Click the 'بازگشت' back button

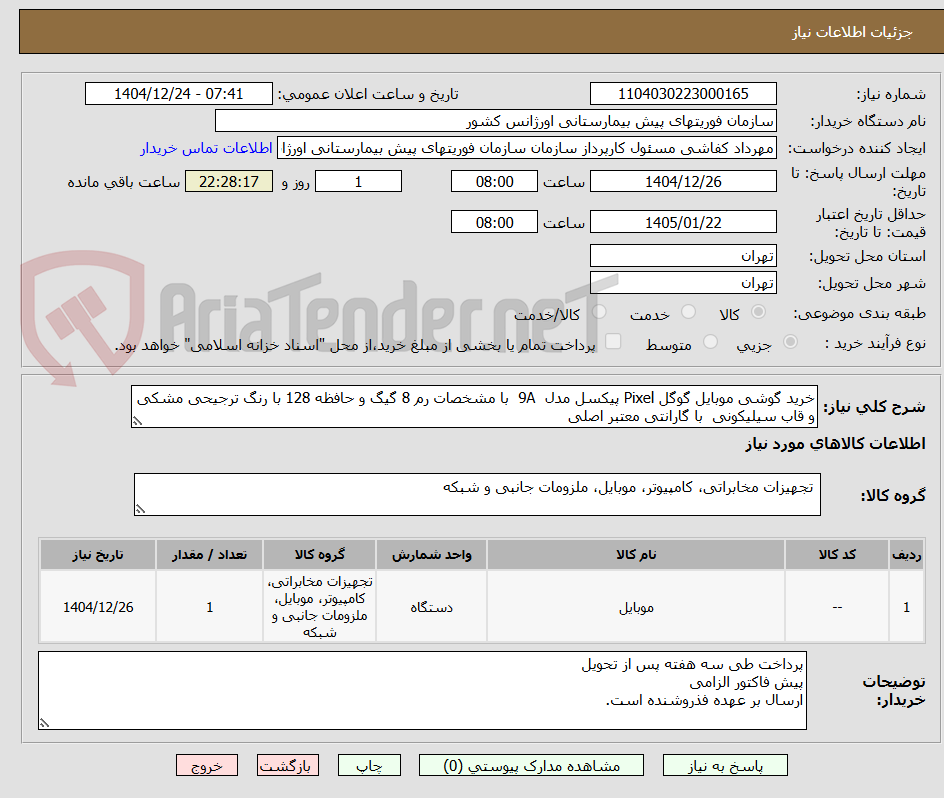click(x=288, y=765)
